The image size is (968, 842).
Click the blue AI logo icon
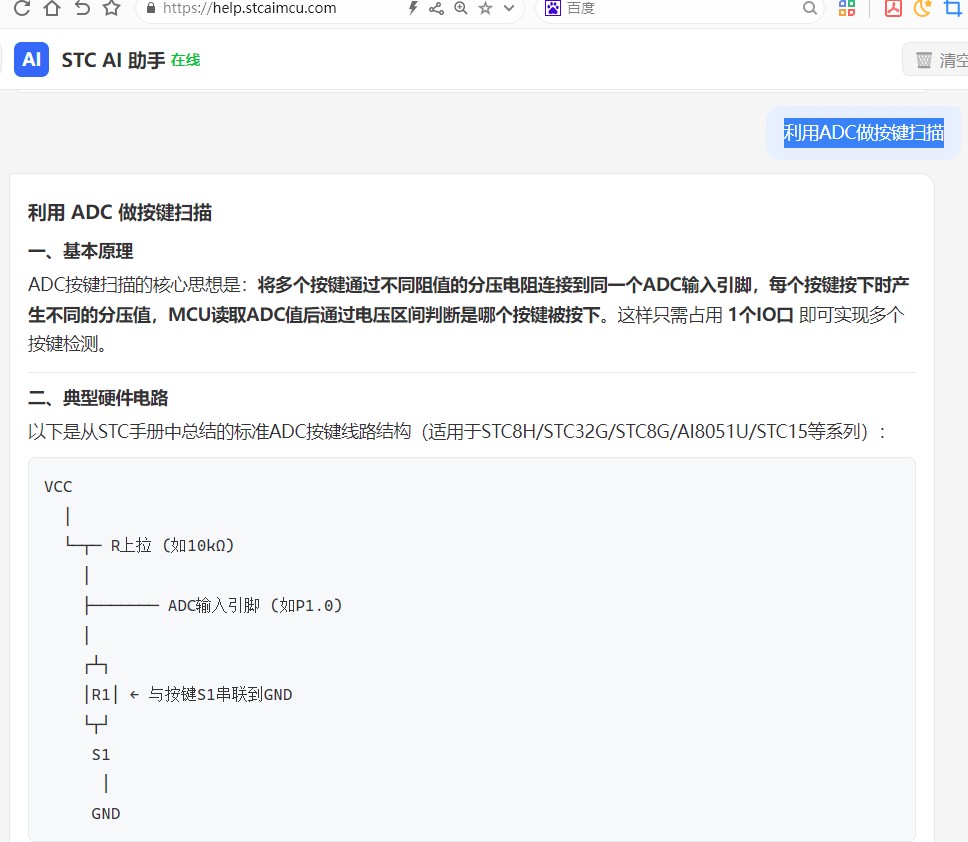(x=31, y=59)
